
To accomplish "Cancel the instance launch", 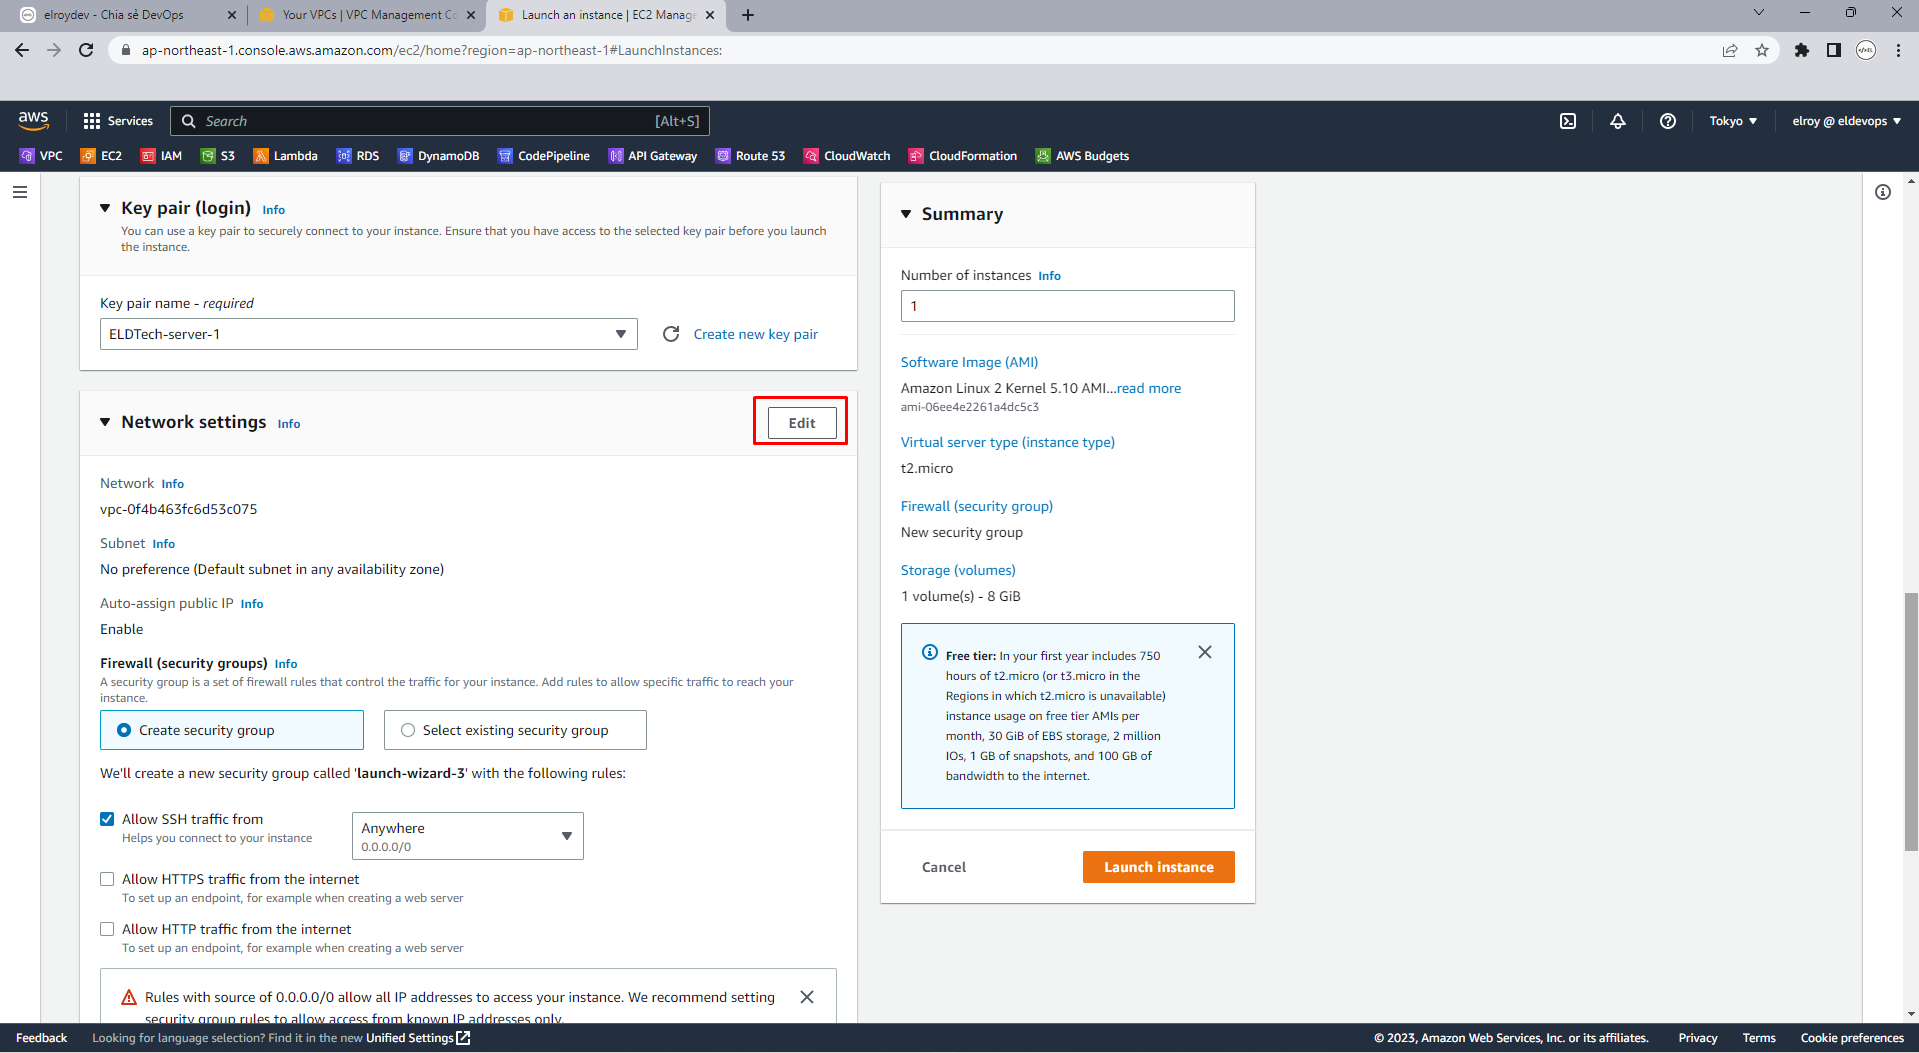I will tap(943, 867).
